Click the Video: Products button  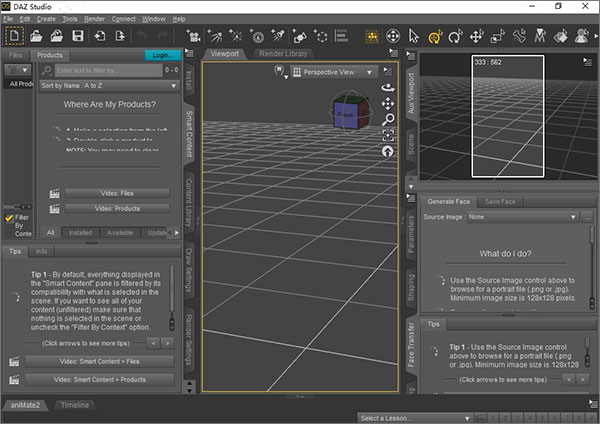coord(116,208)
